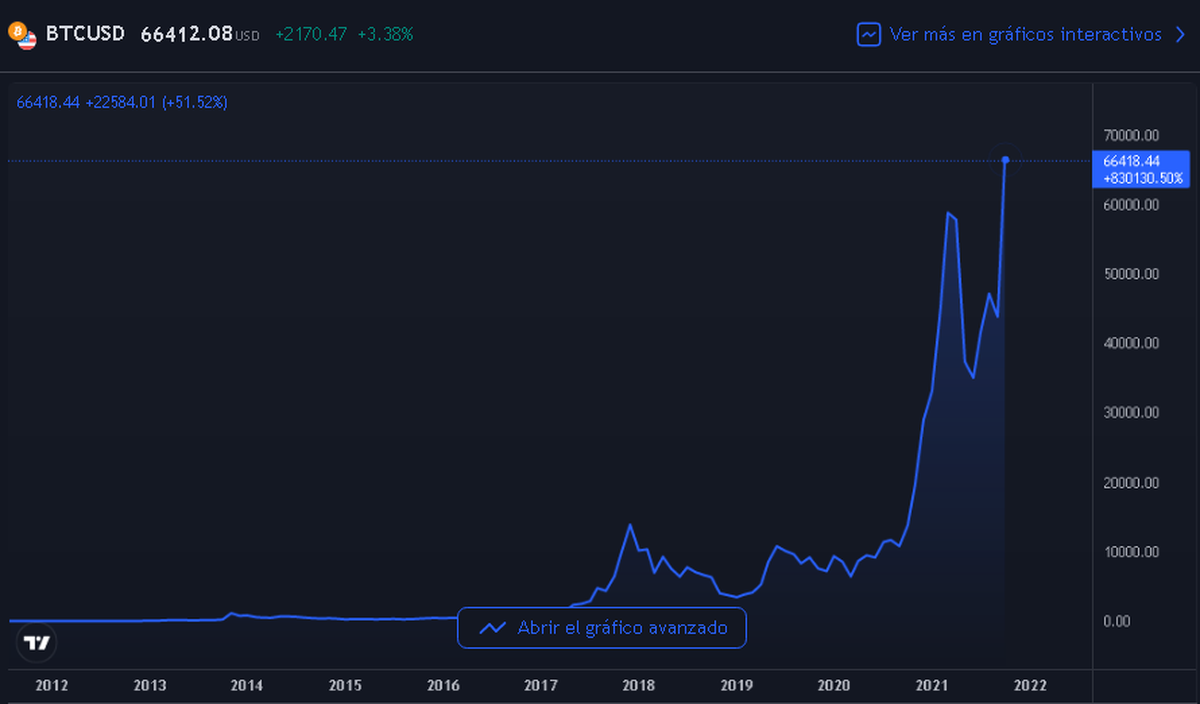This screenshot has width=1200, height=704.
Task: Click the 70000.00 price axis label
Action: pyautogui.click(x=1130, y=135)
